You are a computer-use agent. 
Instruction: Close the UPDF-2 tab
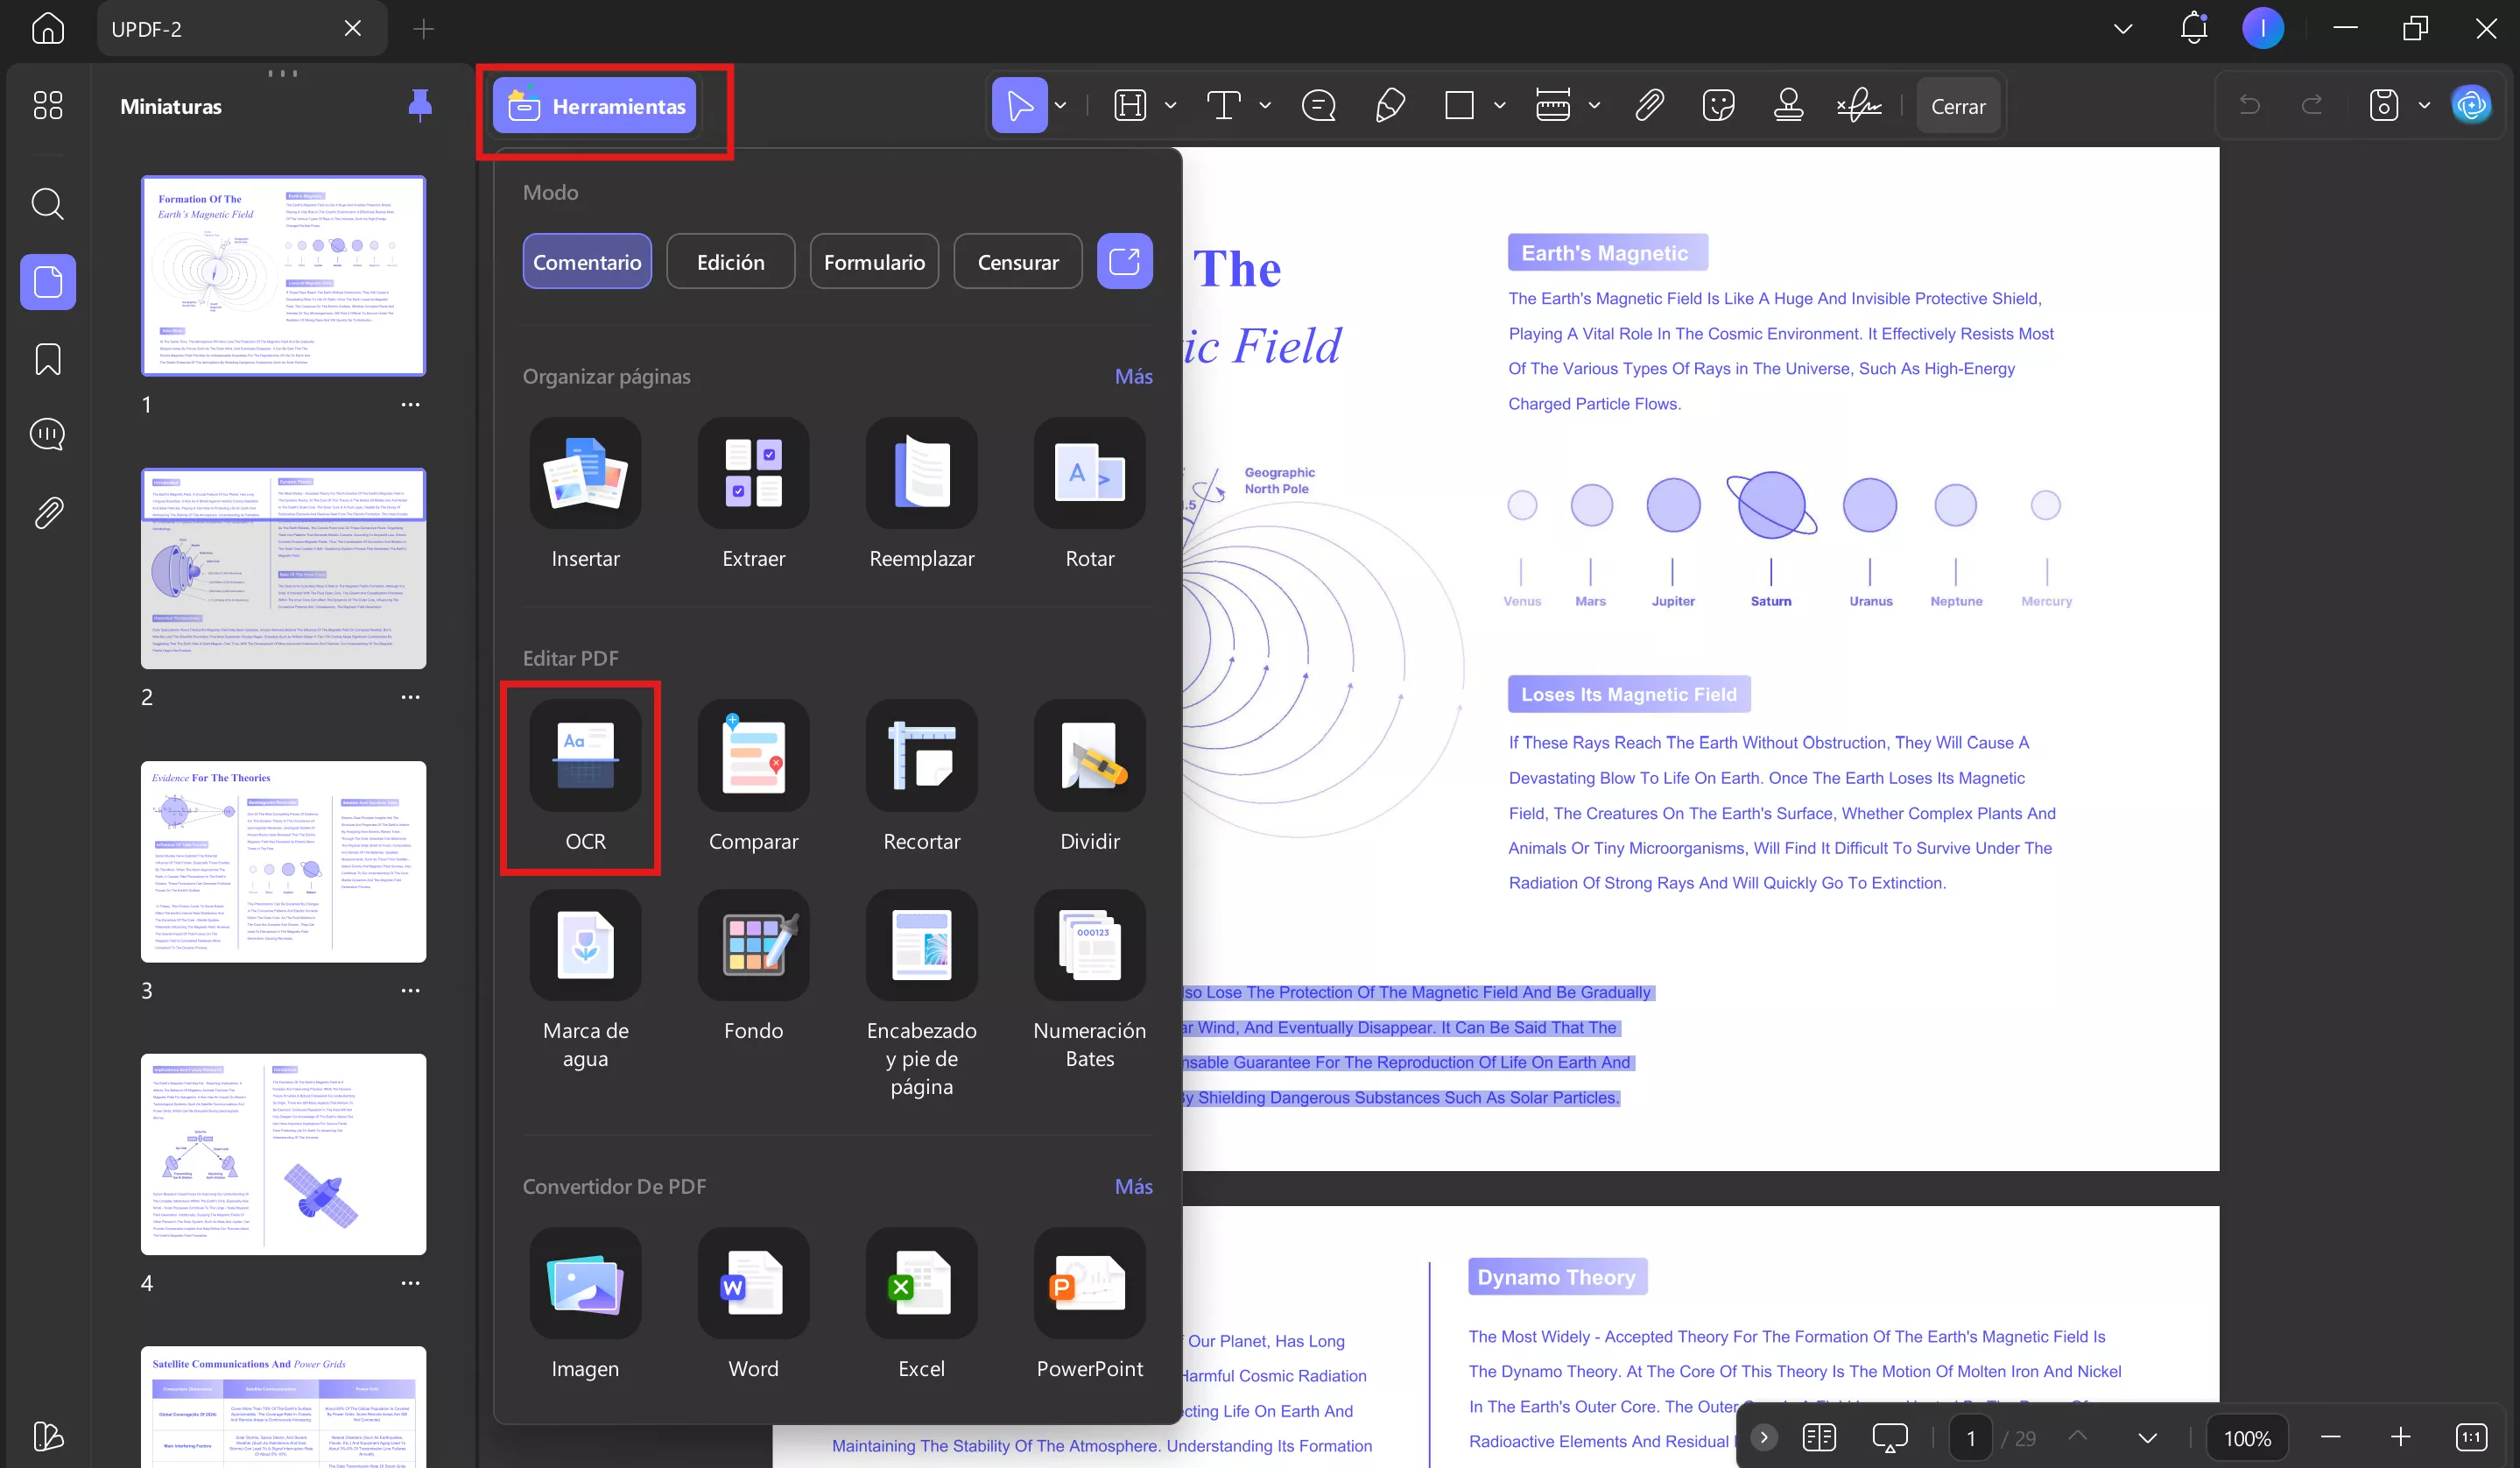click(x=352, y=29)
